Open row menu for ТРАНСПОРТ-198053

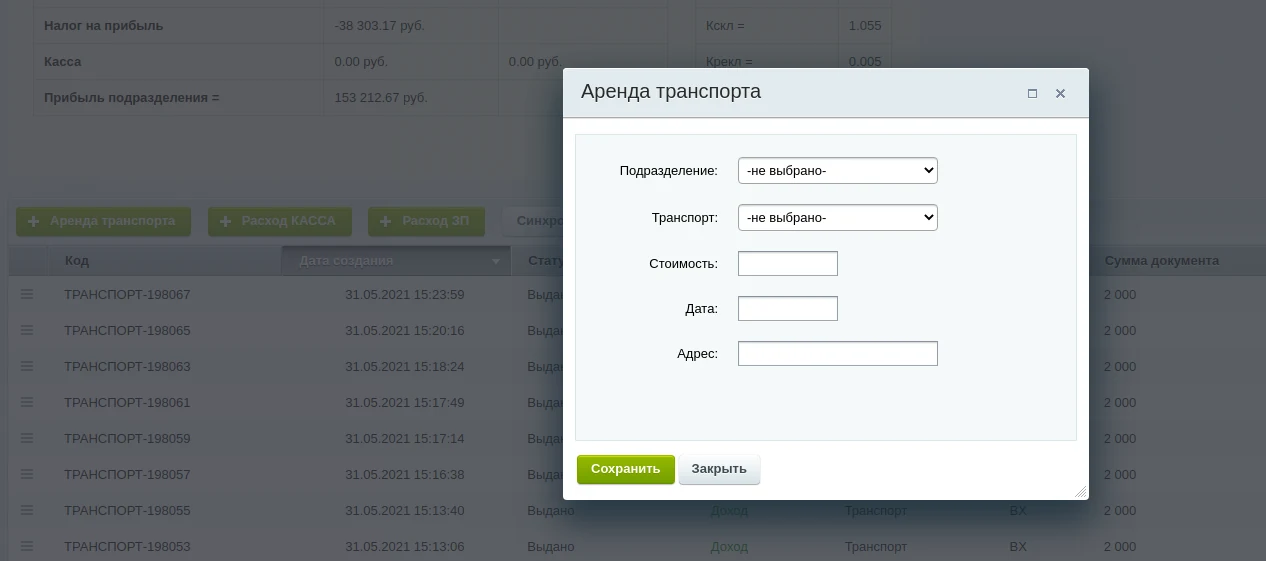27,546
